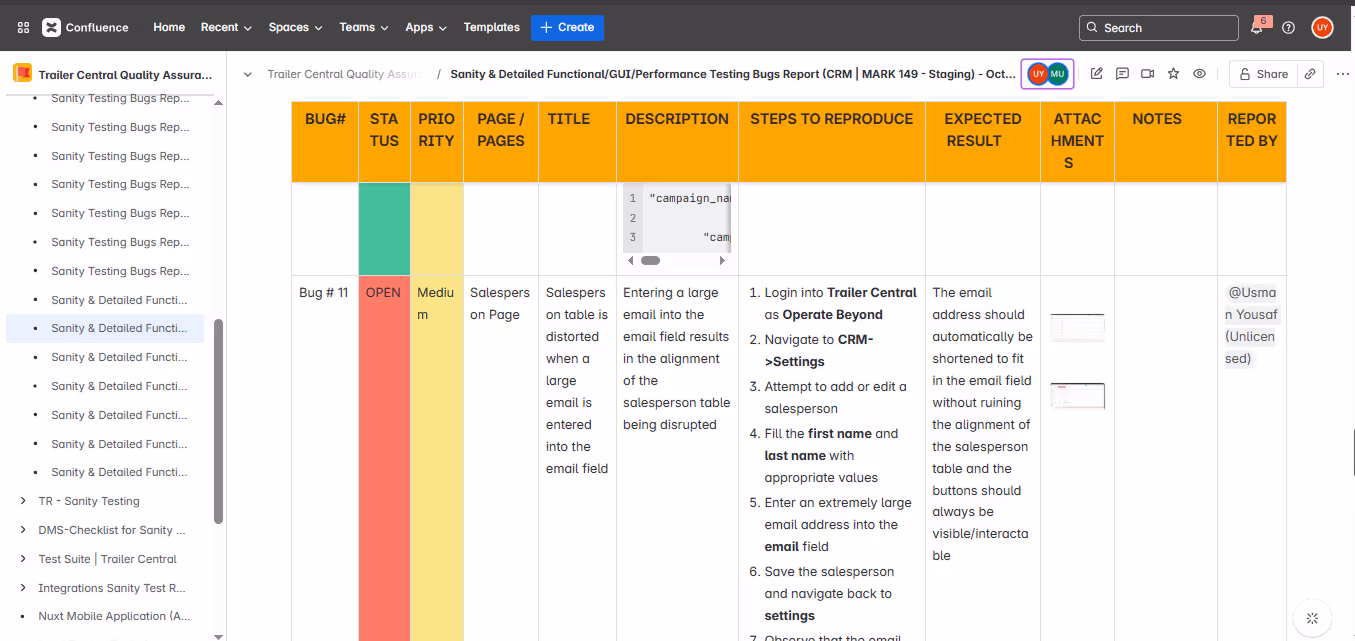Open the Apps dropdown

426,28
